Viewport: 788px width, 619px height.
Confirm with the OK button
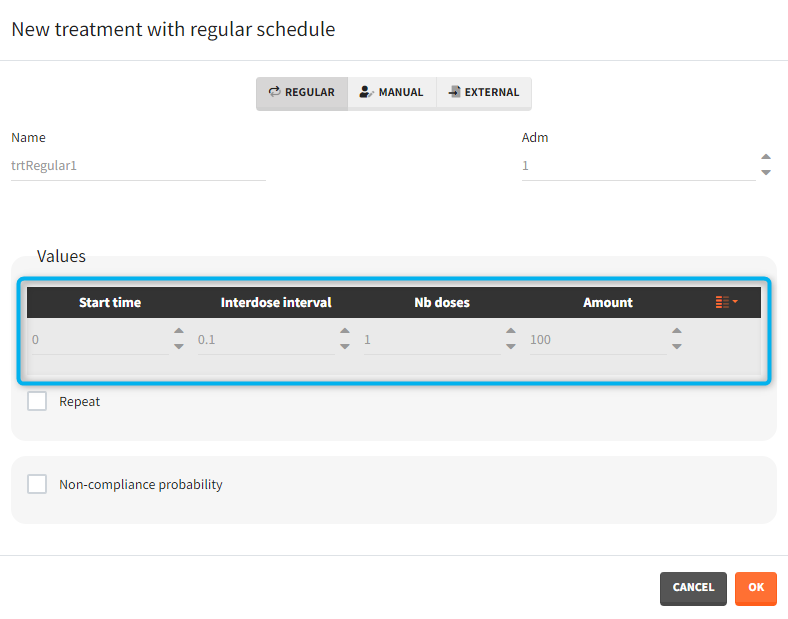pos(755,588)
